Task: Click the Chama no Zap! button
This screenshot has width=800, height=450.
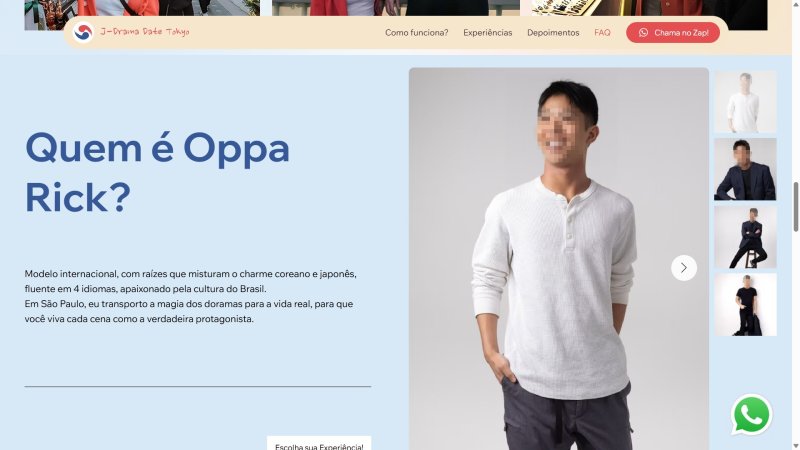Action: pyautogui.click(x=673, y=33)
